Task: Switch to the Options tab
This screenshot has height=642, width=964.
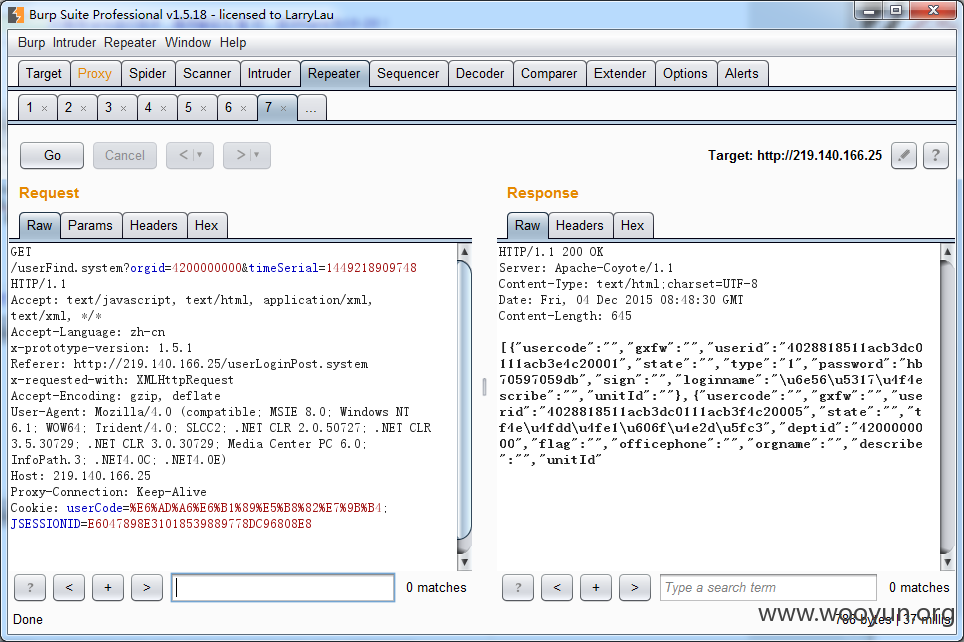Action: pos(685,74)
